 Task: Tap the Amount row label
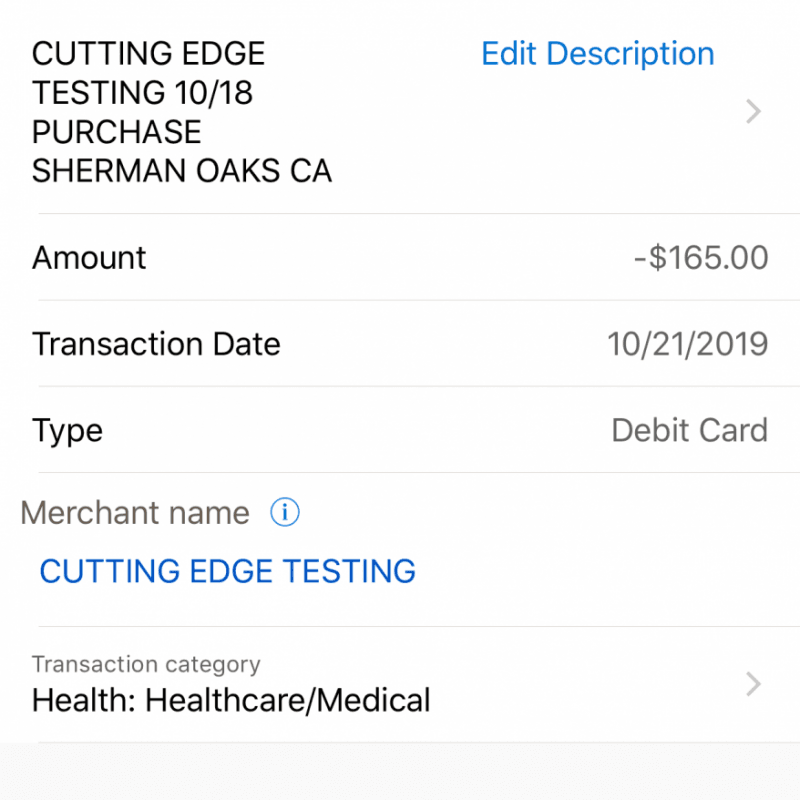click(89, 257)
